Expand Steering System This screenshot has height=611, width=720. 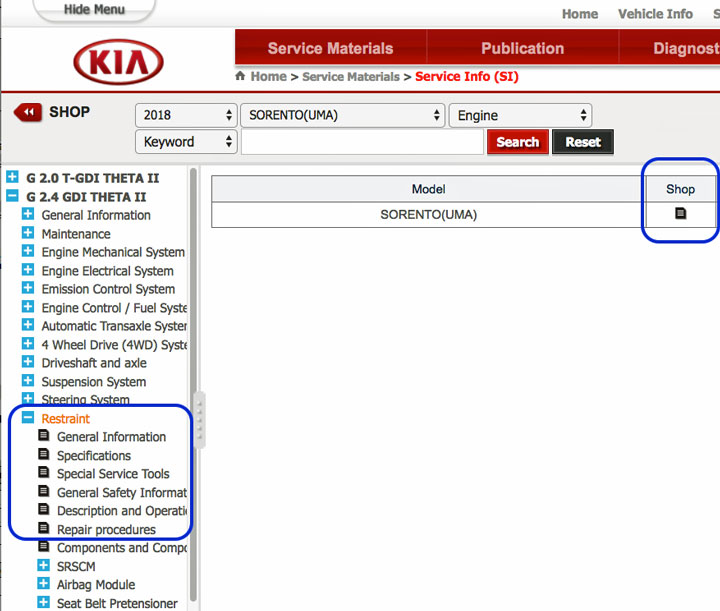click(28, 398)
